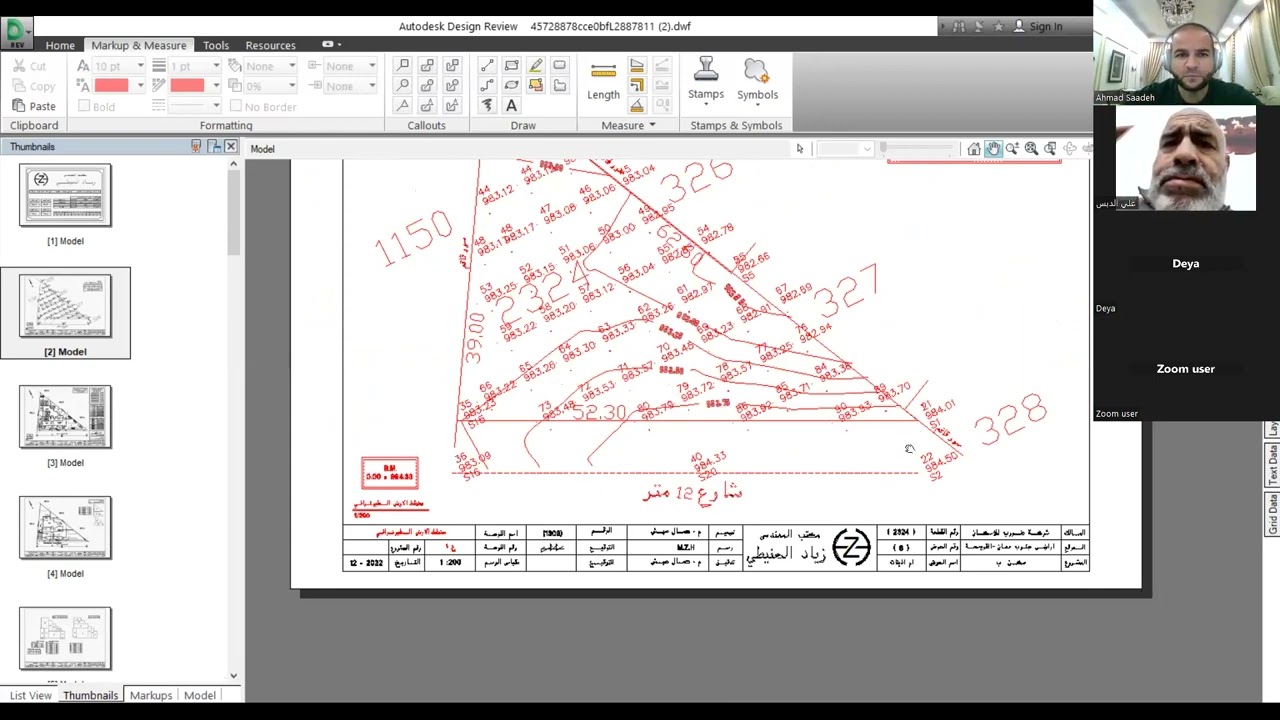1280x720 pixels.
Task: Click the Home view icon on canvas toolbar
Action: (x=974, y=149)
